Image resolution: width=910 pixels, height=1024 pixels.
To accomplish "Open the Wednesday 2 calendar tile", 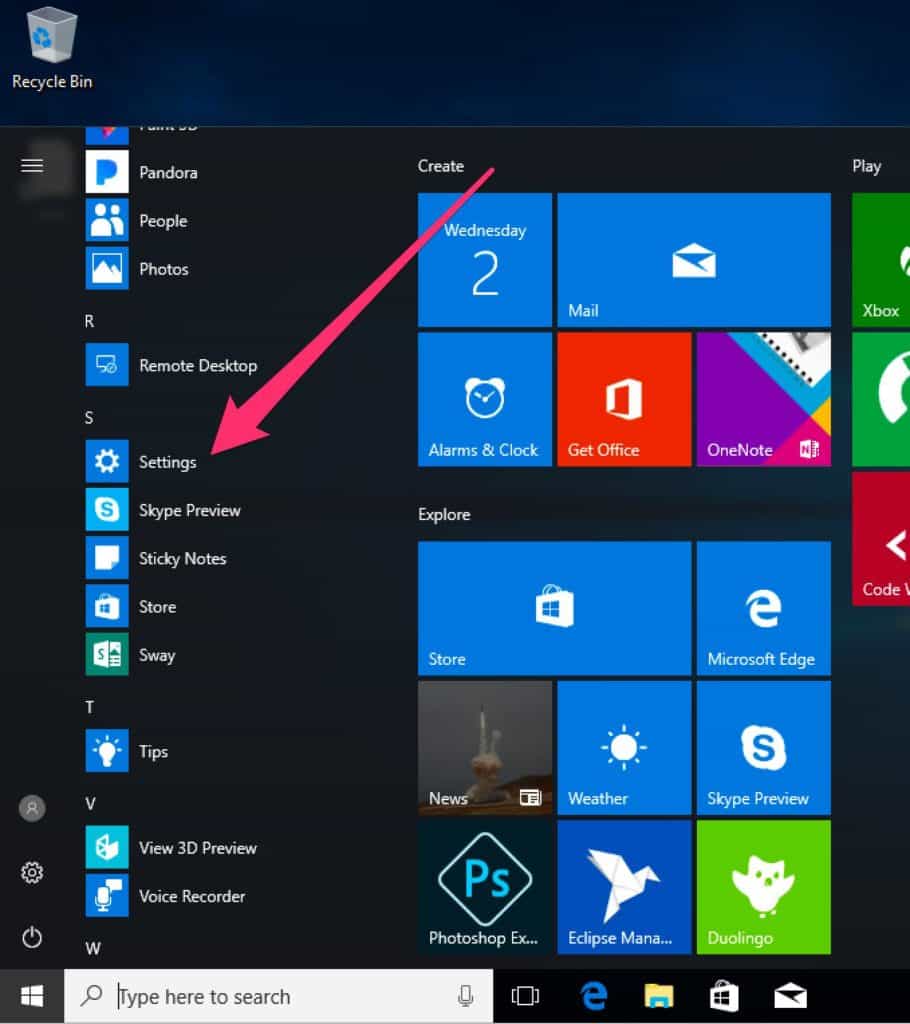I will tap(485, 259).
